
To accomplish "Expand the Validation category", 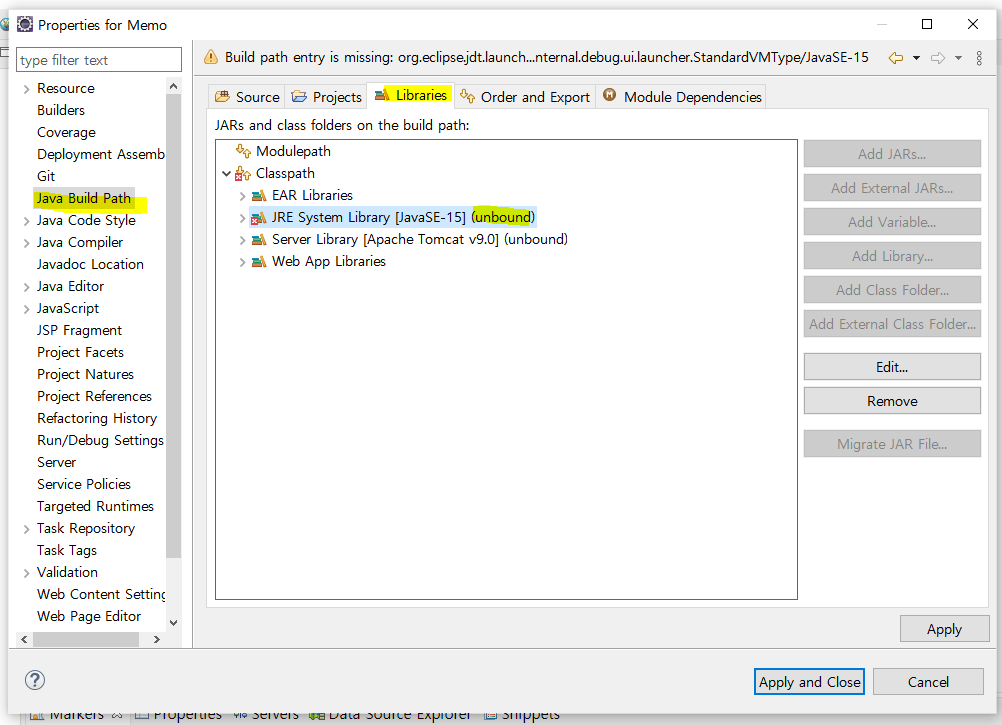I will pyautogui.click(x=26, y=573).
